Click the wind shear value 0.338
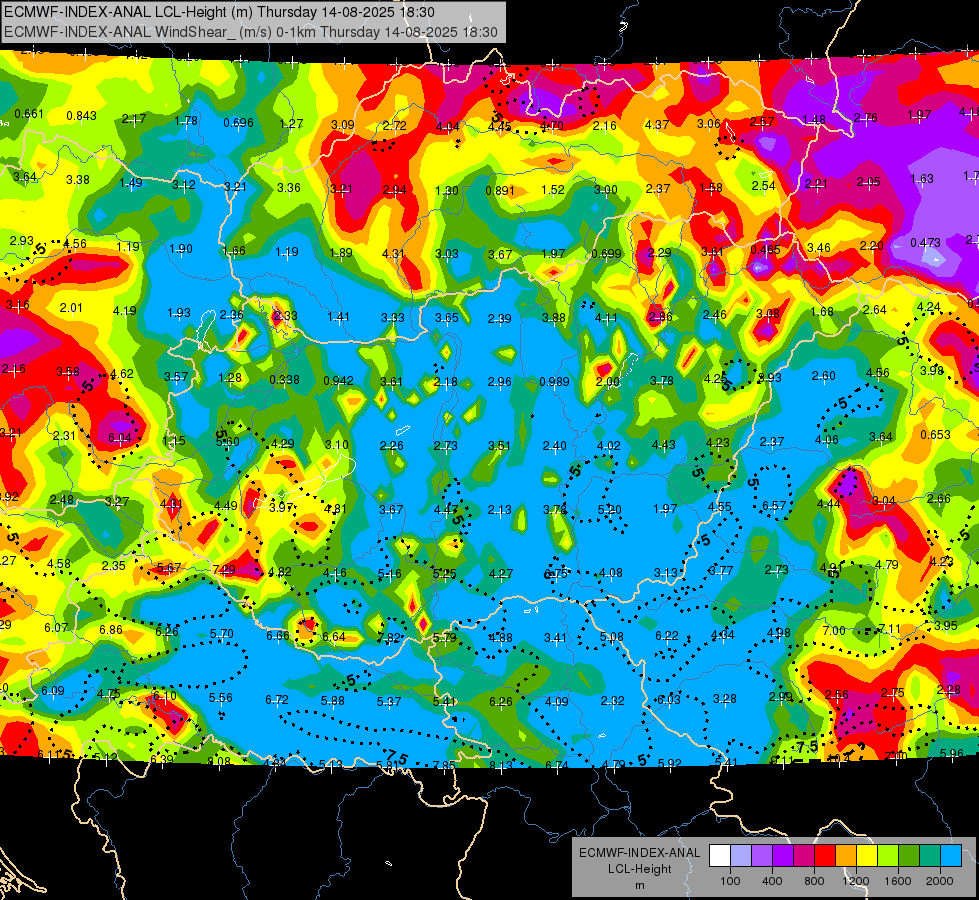The width and height of the screenshot is (979, 900). pos(284,380)
